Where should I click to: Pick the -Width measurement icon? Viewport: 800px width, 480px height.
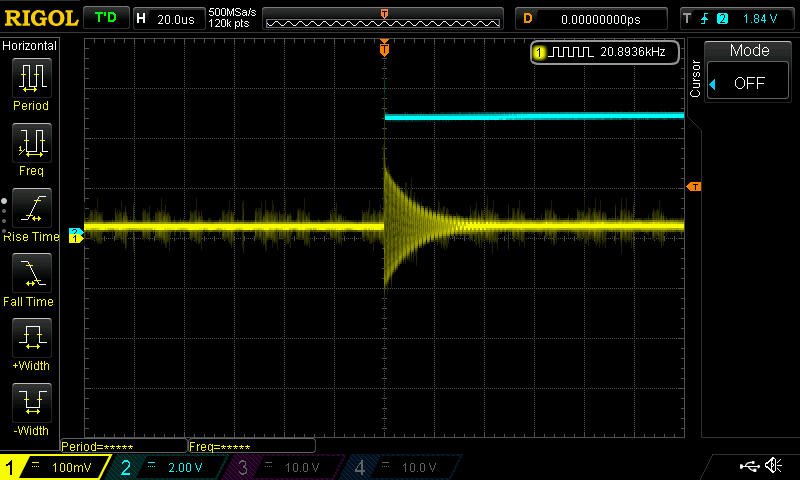[x=31, y=404]
